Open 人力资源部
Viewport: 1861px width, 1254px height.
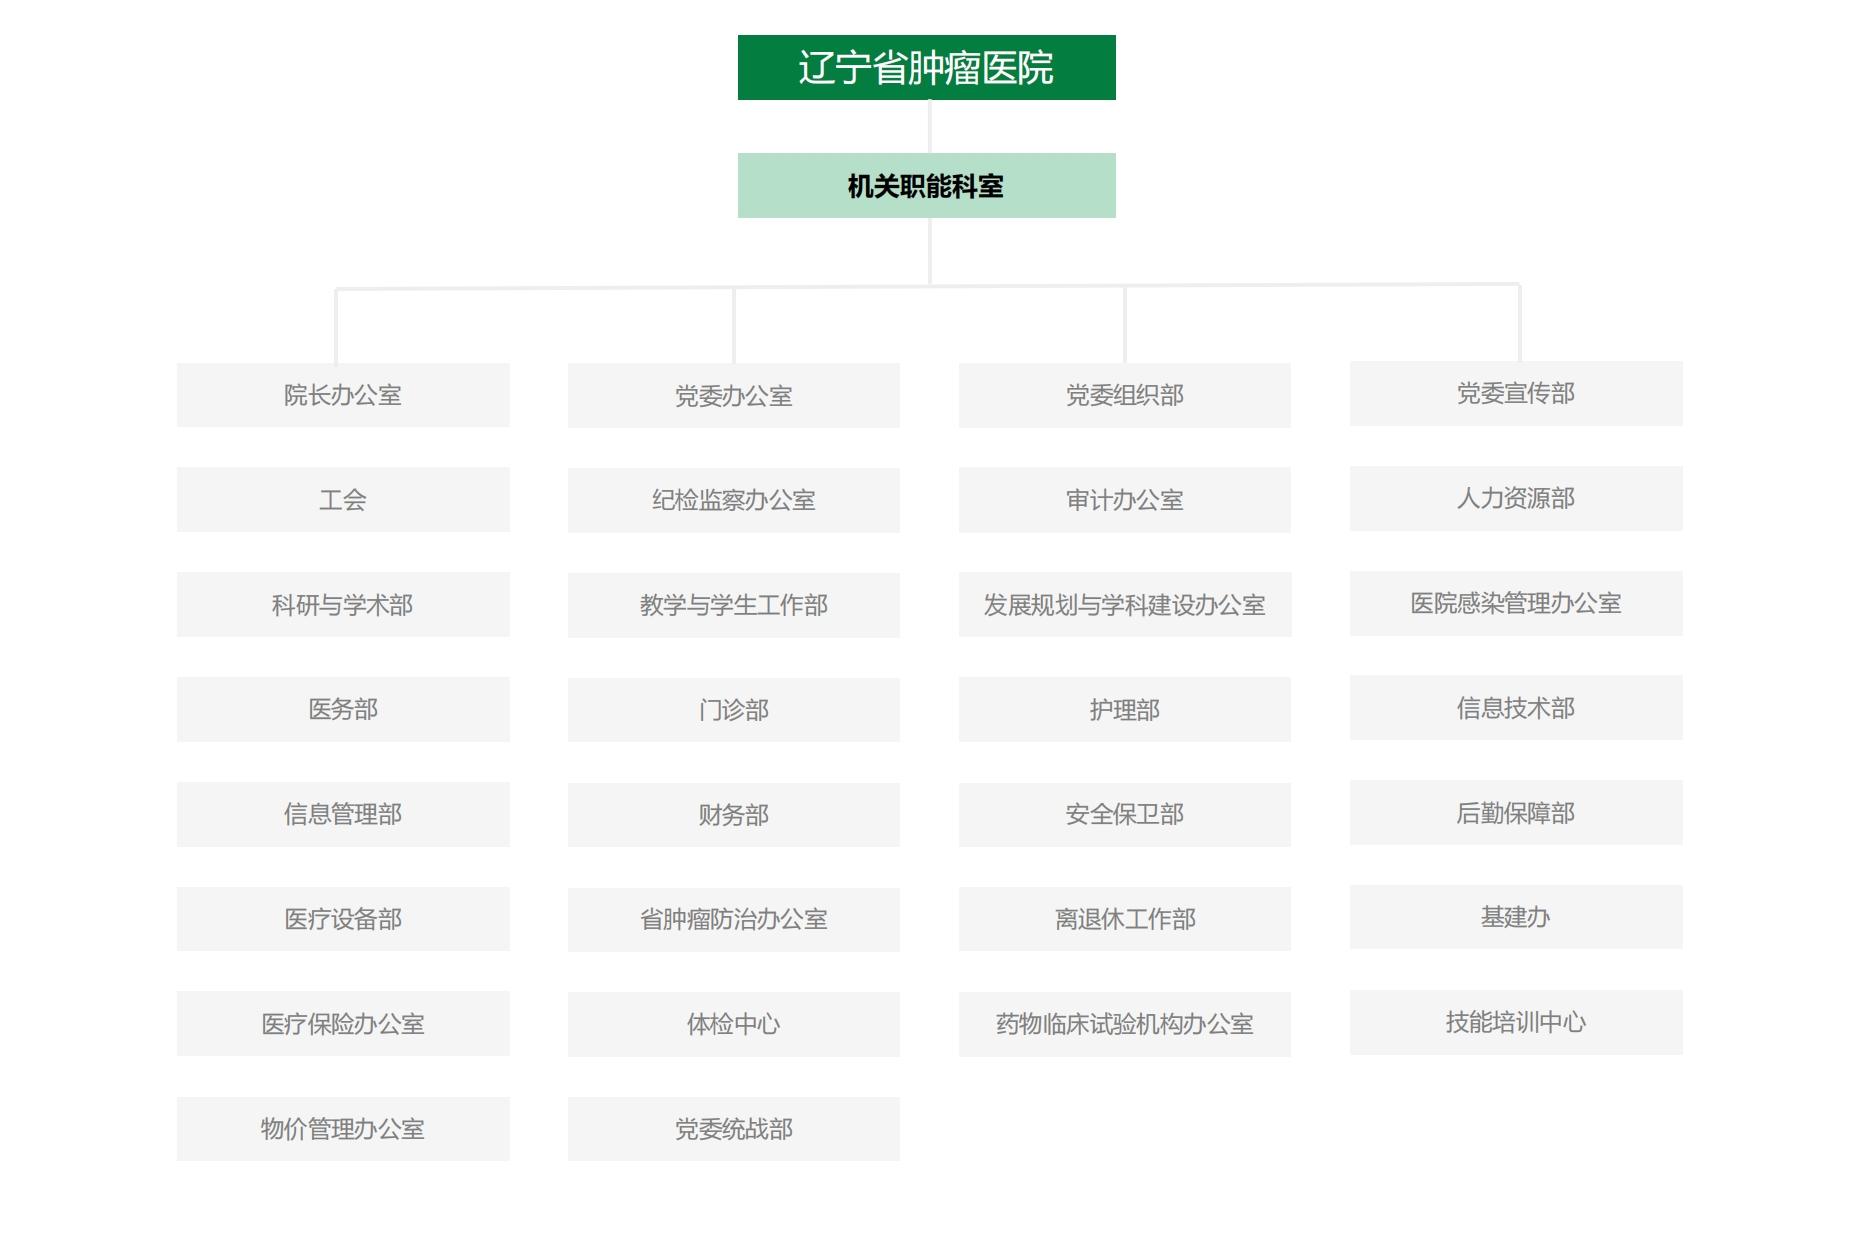tap(1516, 498)
